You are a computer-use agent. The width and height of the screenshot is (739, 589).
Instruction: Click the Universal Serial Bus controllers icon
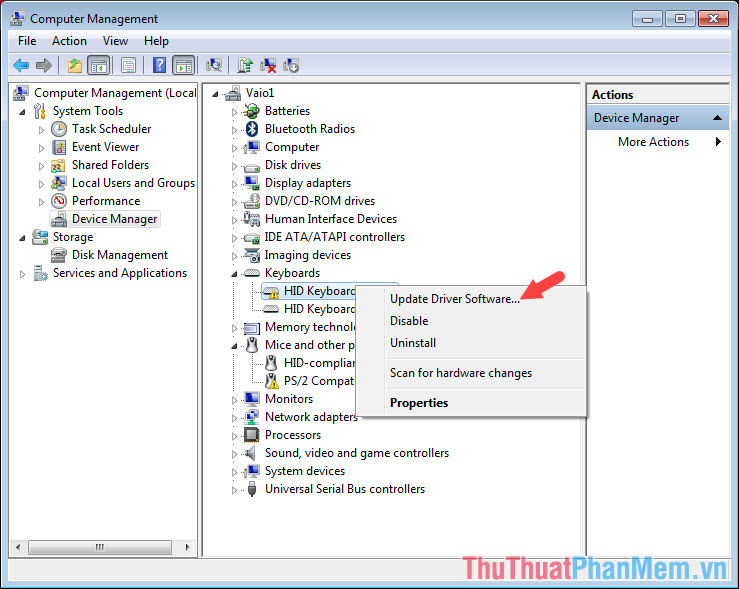pos(252,489)
